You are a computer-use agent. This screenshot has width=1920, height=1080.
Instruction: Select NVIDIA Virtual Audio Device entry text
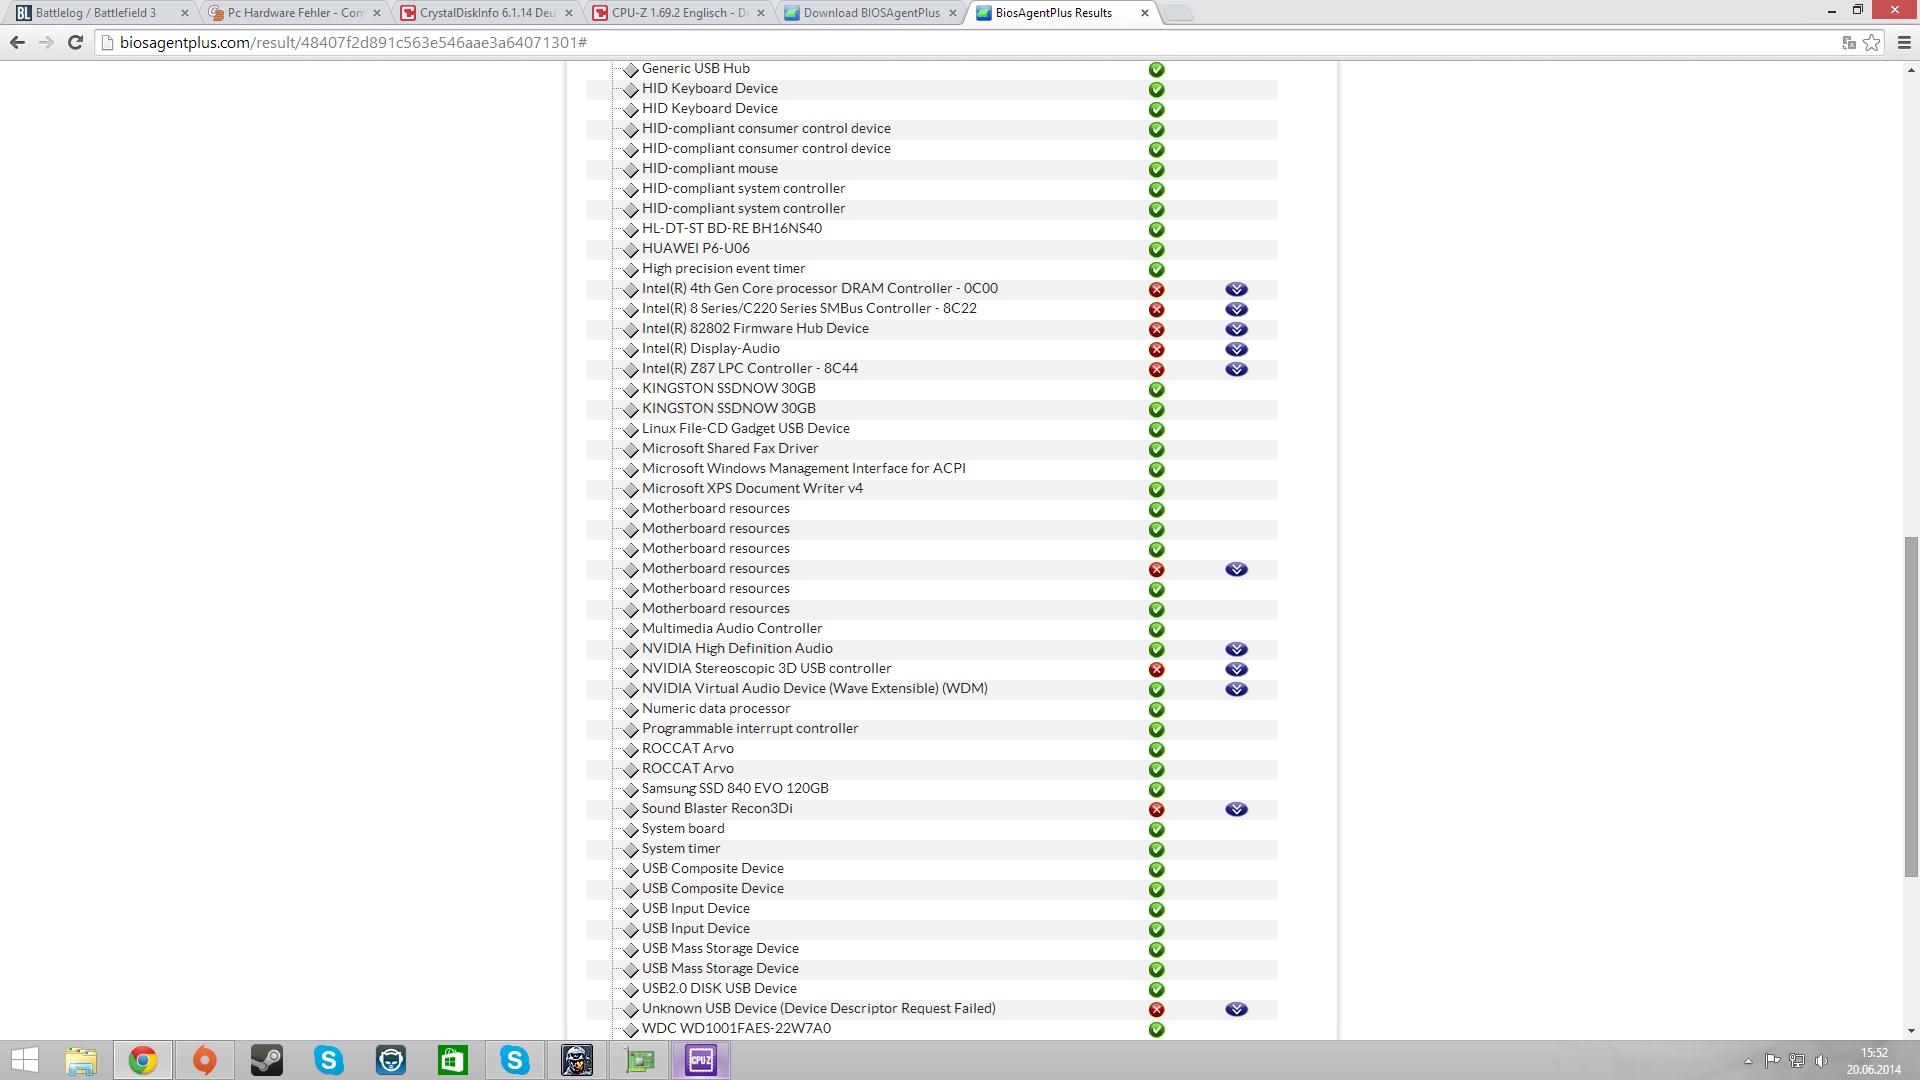pyautogui.click(x=814, y=688)
